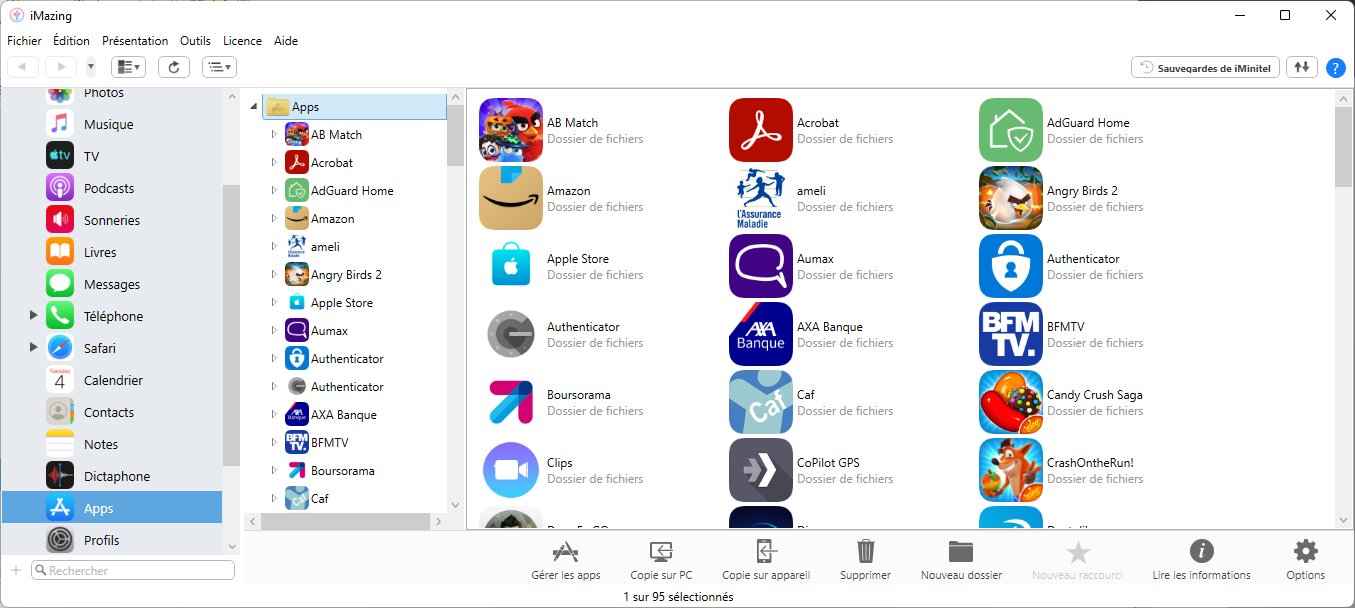The image size is (1355, 608).
Task: Open the transfers arrows button
Action: (x=1301, y=67)
